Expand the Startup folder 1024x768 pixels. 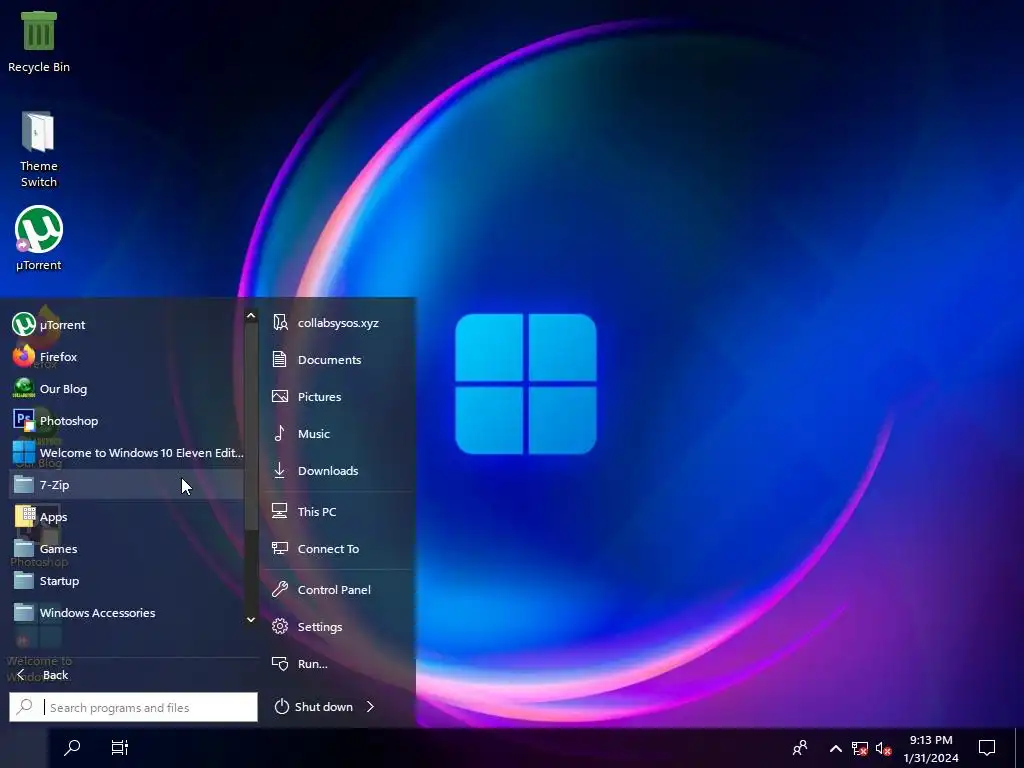coord(126,581)
